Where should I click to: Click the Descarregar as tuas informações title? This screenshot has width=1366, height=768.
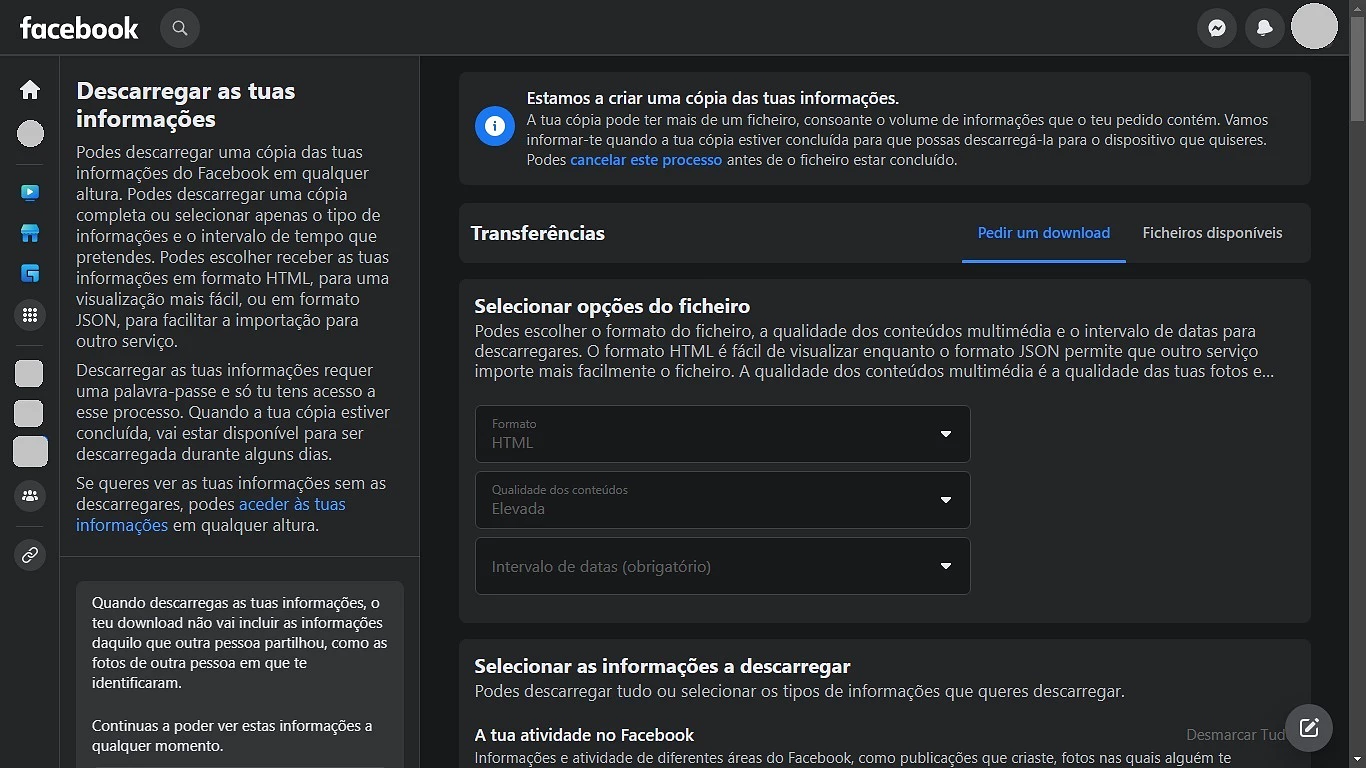click(x=186, y=105)
